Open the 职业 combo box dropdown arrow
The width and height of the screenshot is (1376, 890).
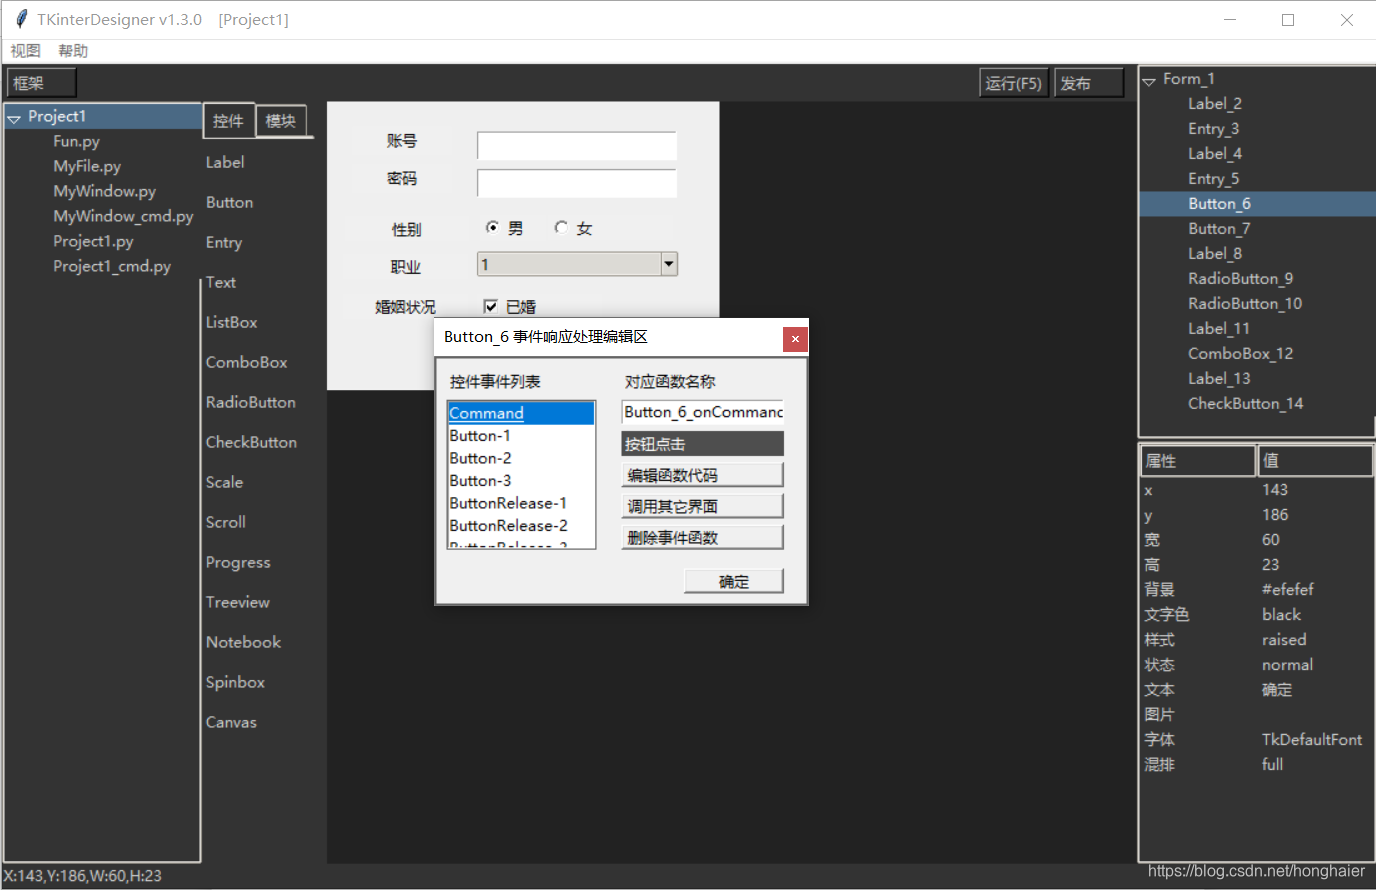(x=669, y=264)
